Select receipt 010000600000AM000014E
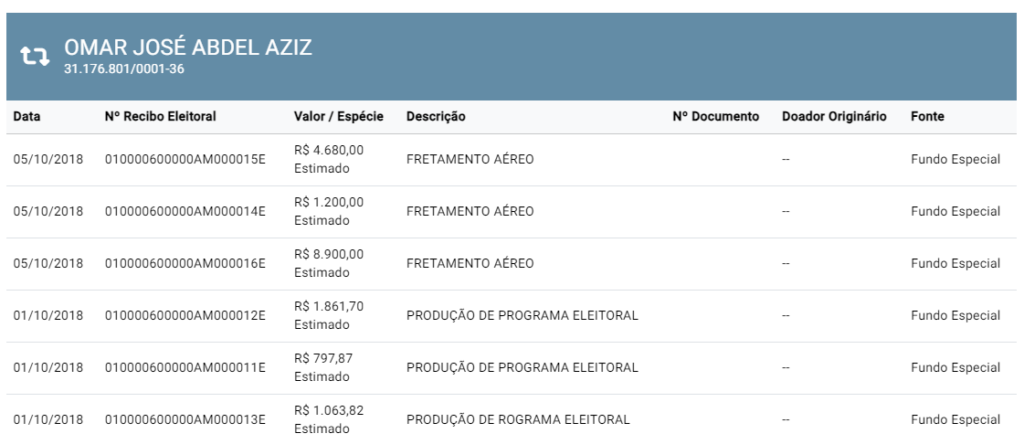The image size is (1024, 444). tap(185, 212)
